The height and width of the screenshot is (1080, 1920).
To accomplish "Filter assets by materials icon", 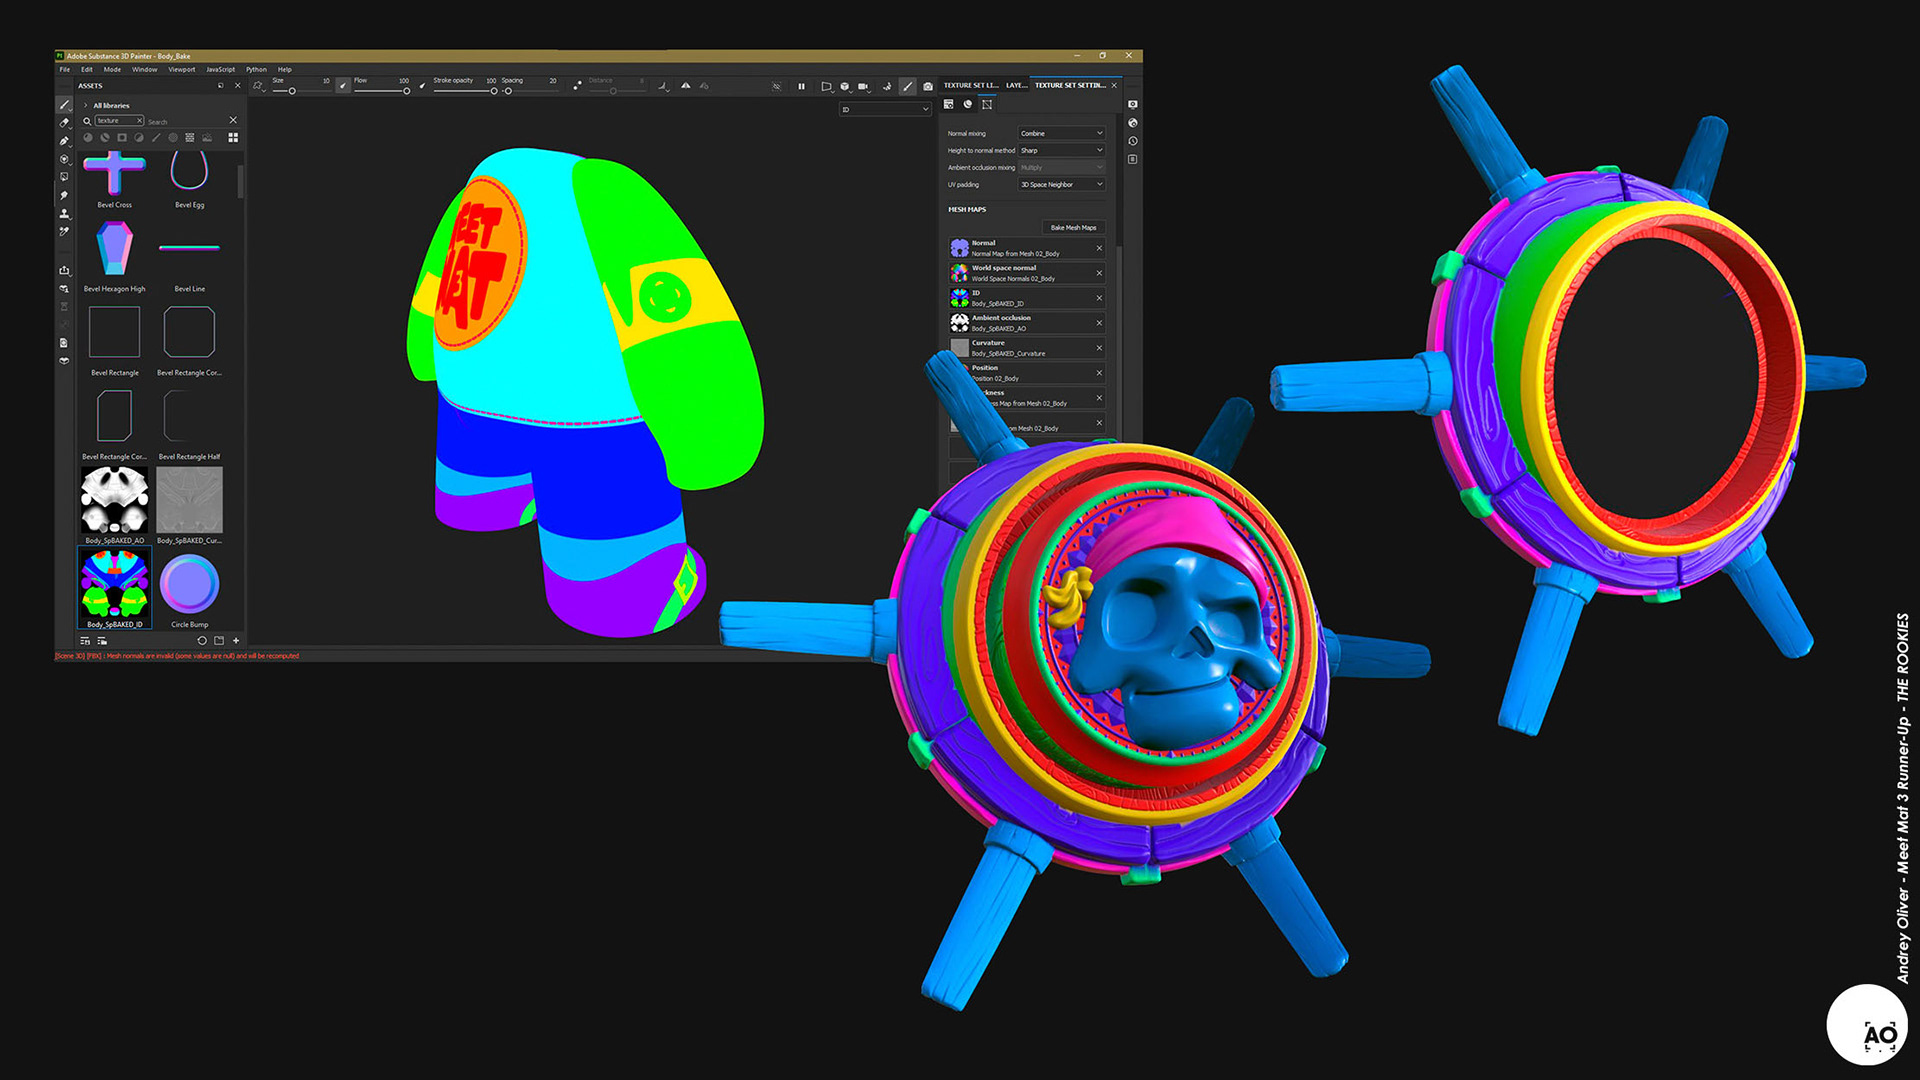I will (x=88, y=138).
